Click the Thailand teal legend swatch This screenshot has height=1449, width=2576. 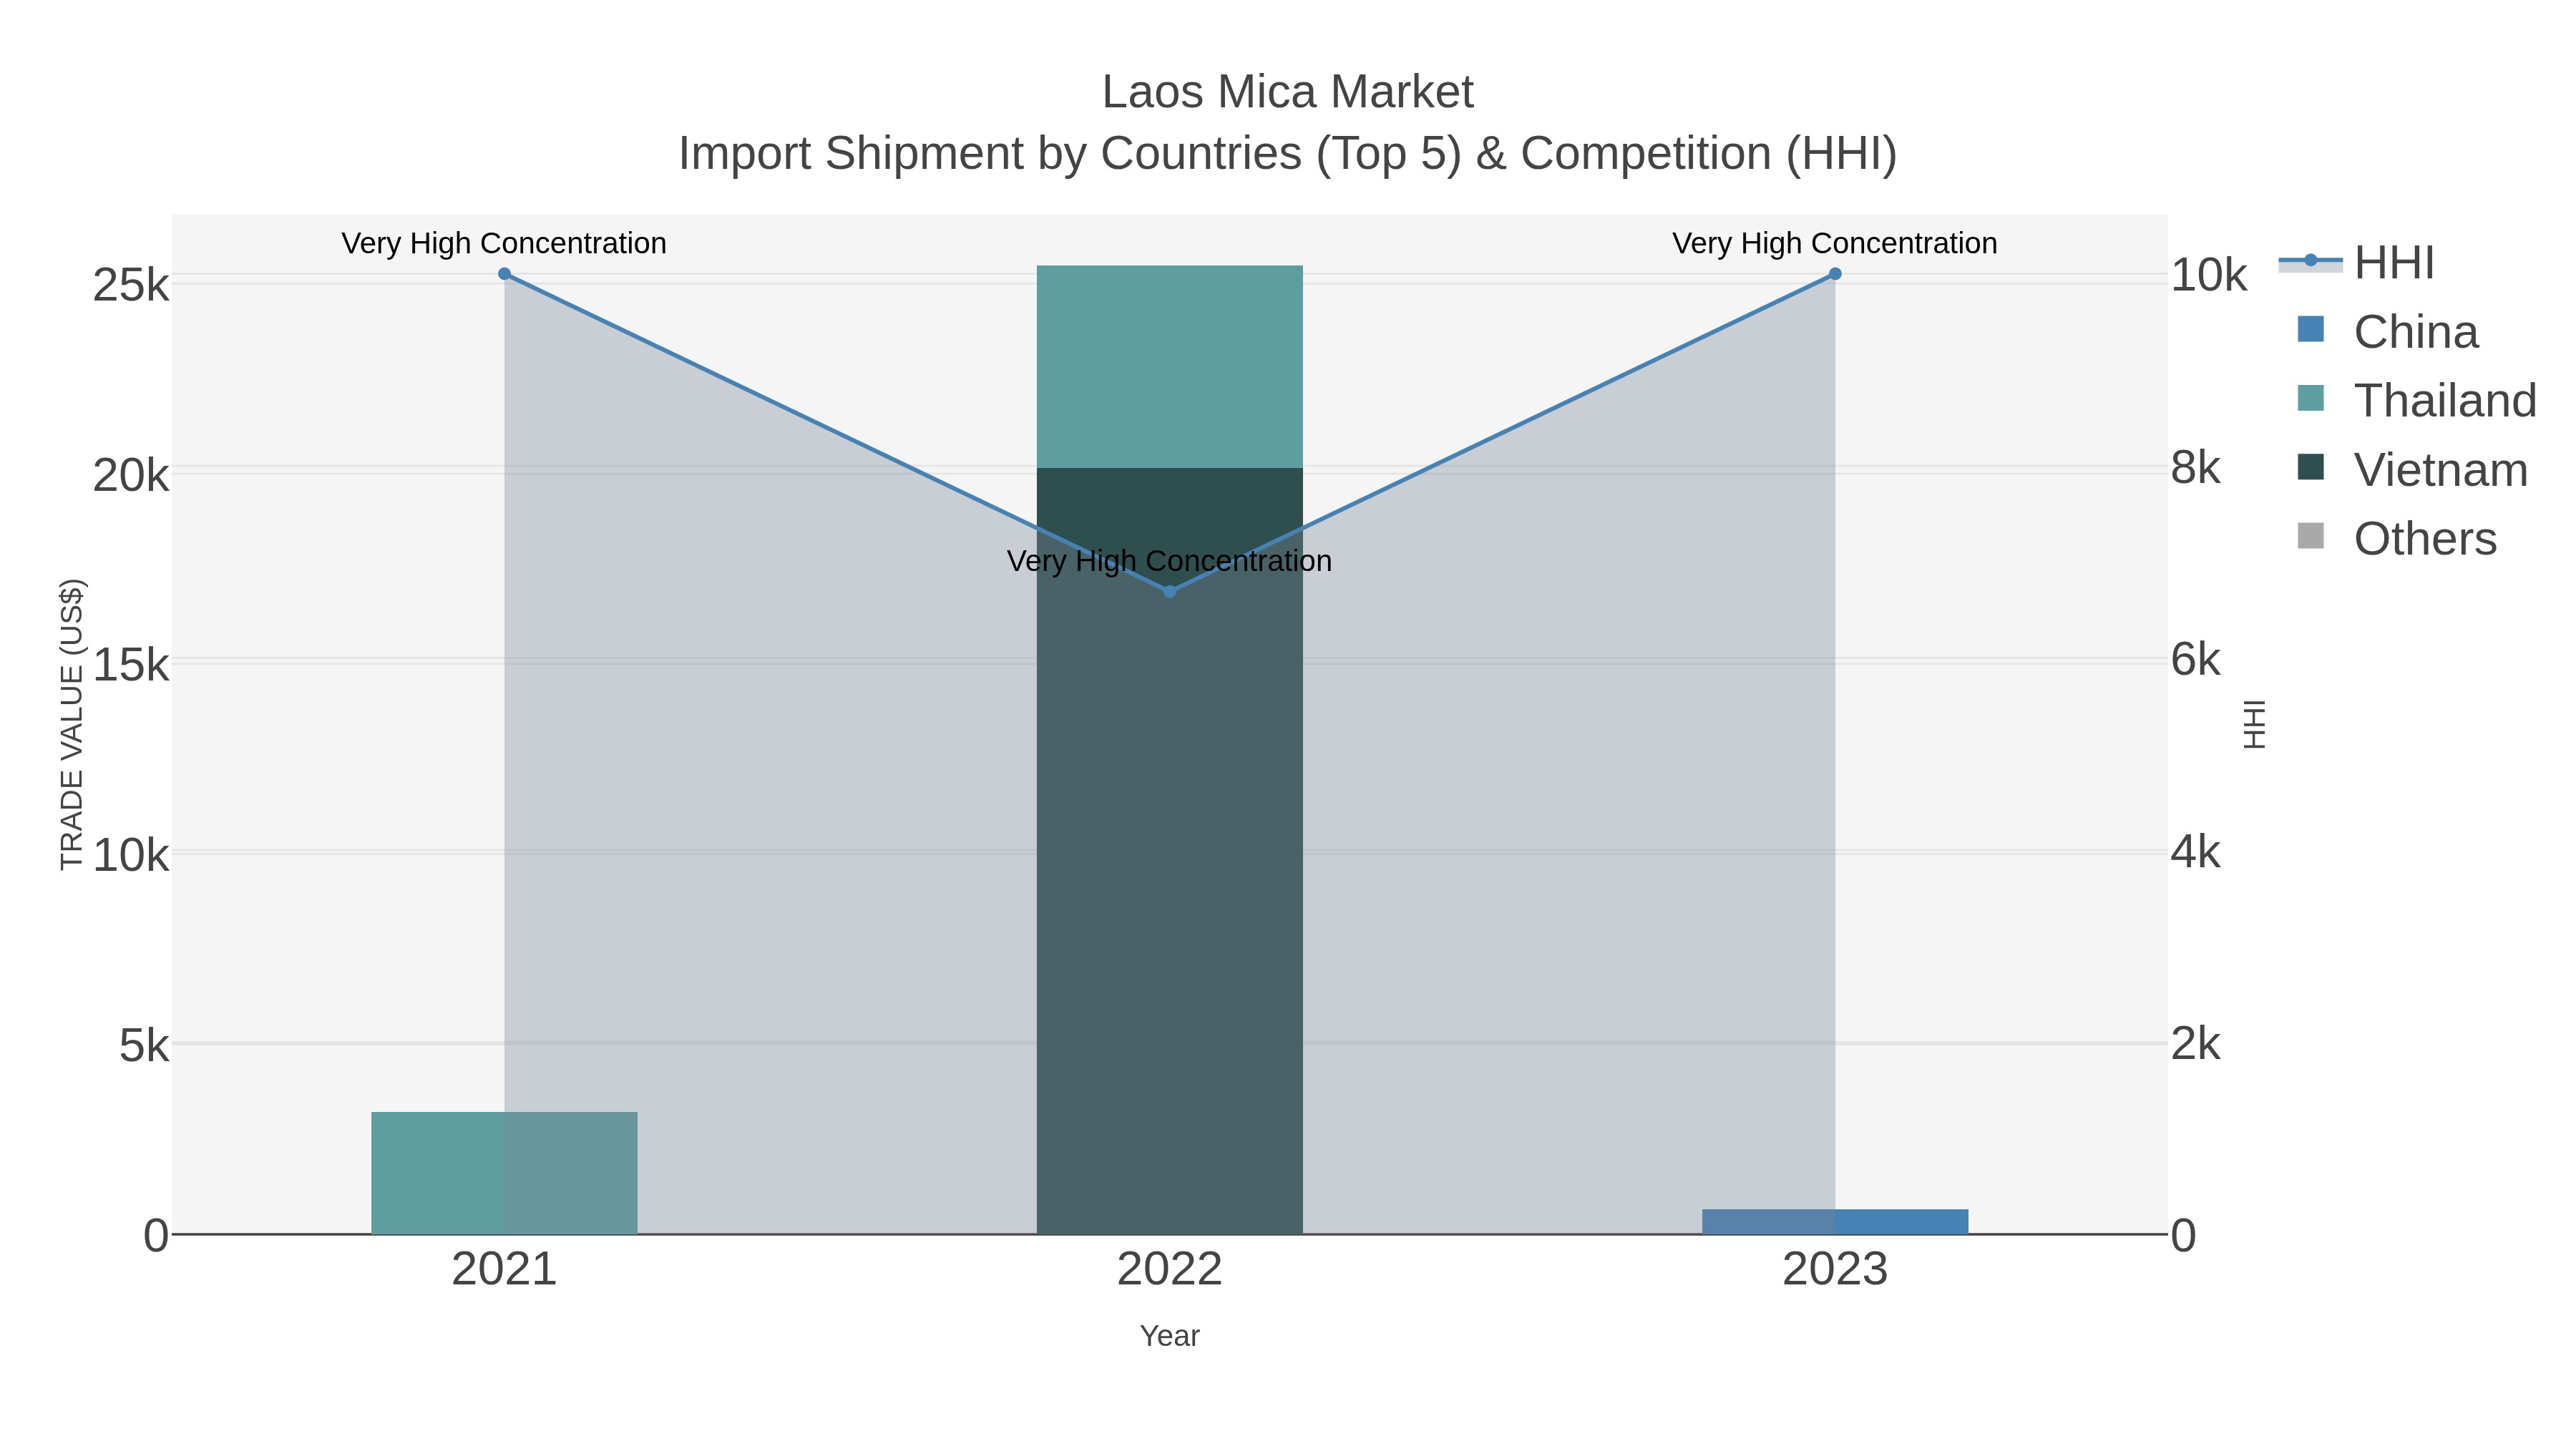pos(2311,398)
